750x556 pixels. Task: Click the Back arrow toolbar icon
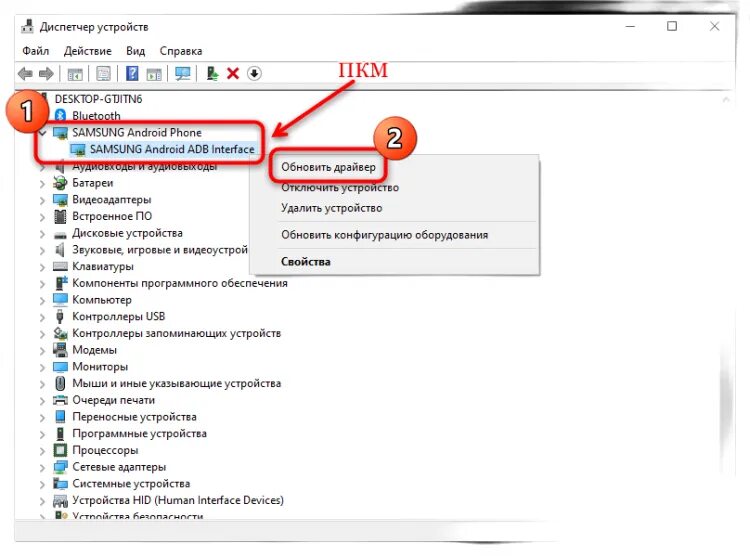click(x=25, y=74)
